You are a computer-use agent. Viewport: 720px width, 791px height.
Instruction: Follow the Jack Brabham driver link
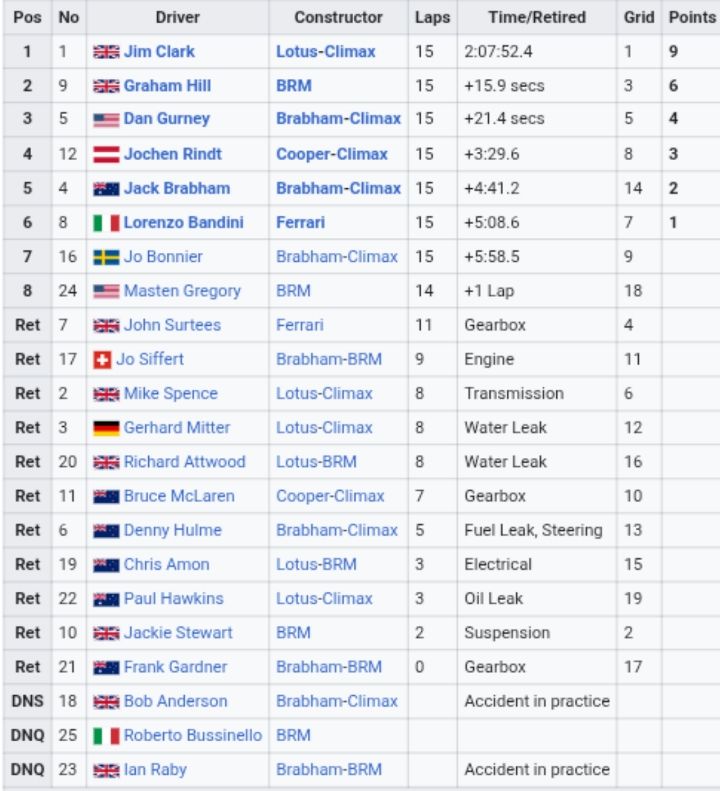click(x=177, y=188)
